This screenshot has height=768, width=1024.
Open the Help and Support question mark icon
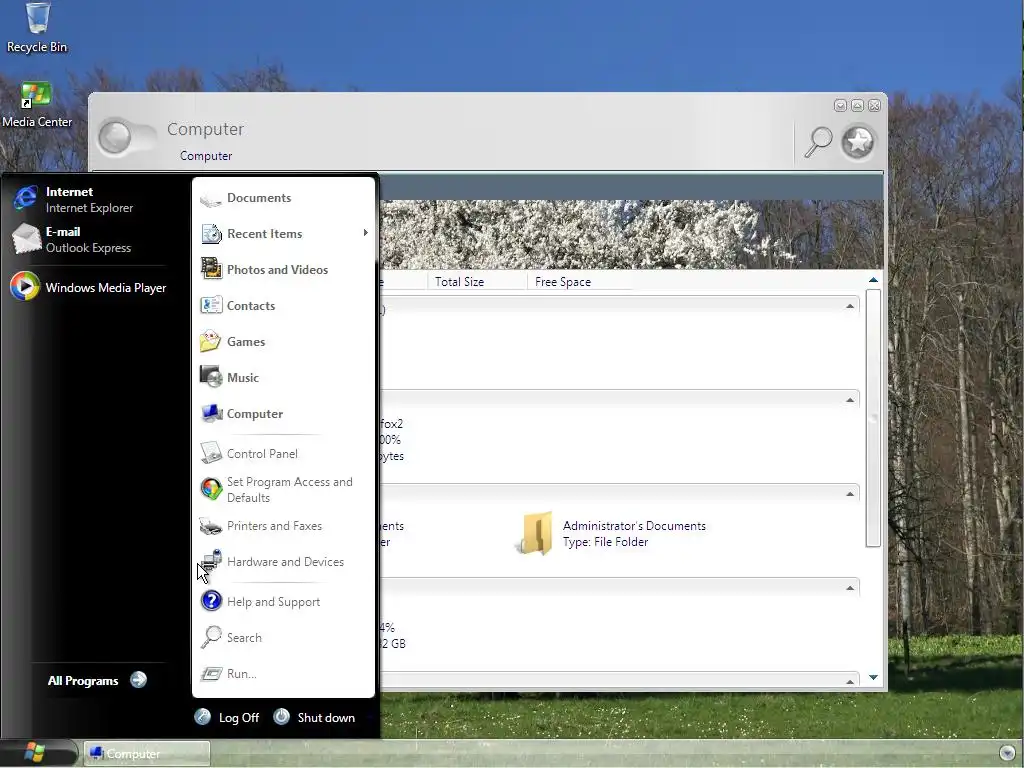tap(211, 601)
